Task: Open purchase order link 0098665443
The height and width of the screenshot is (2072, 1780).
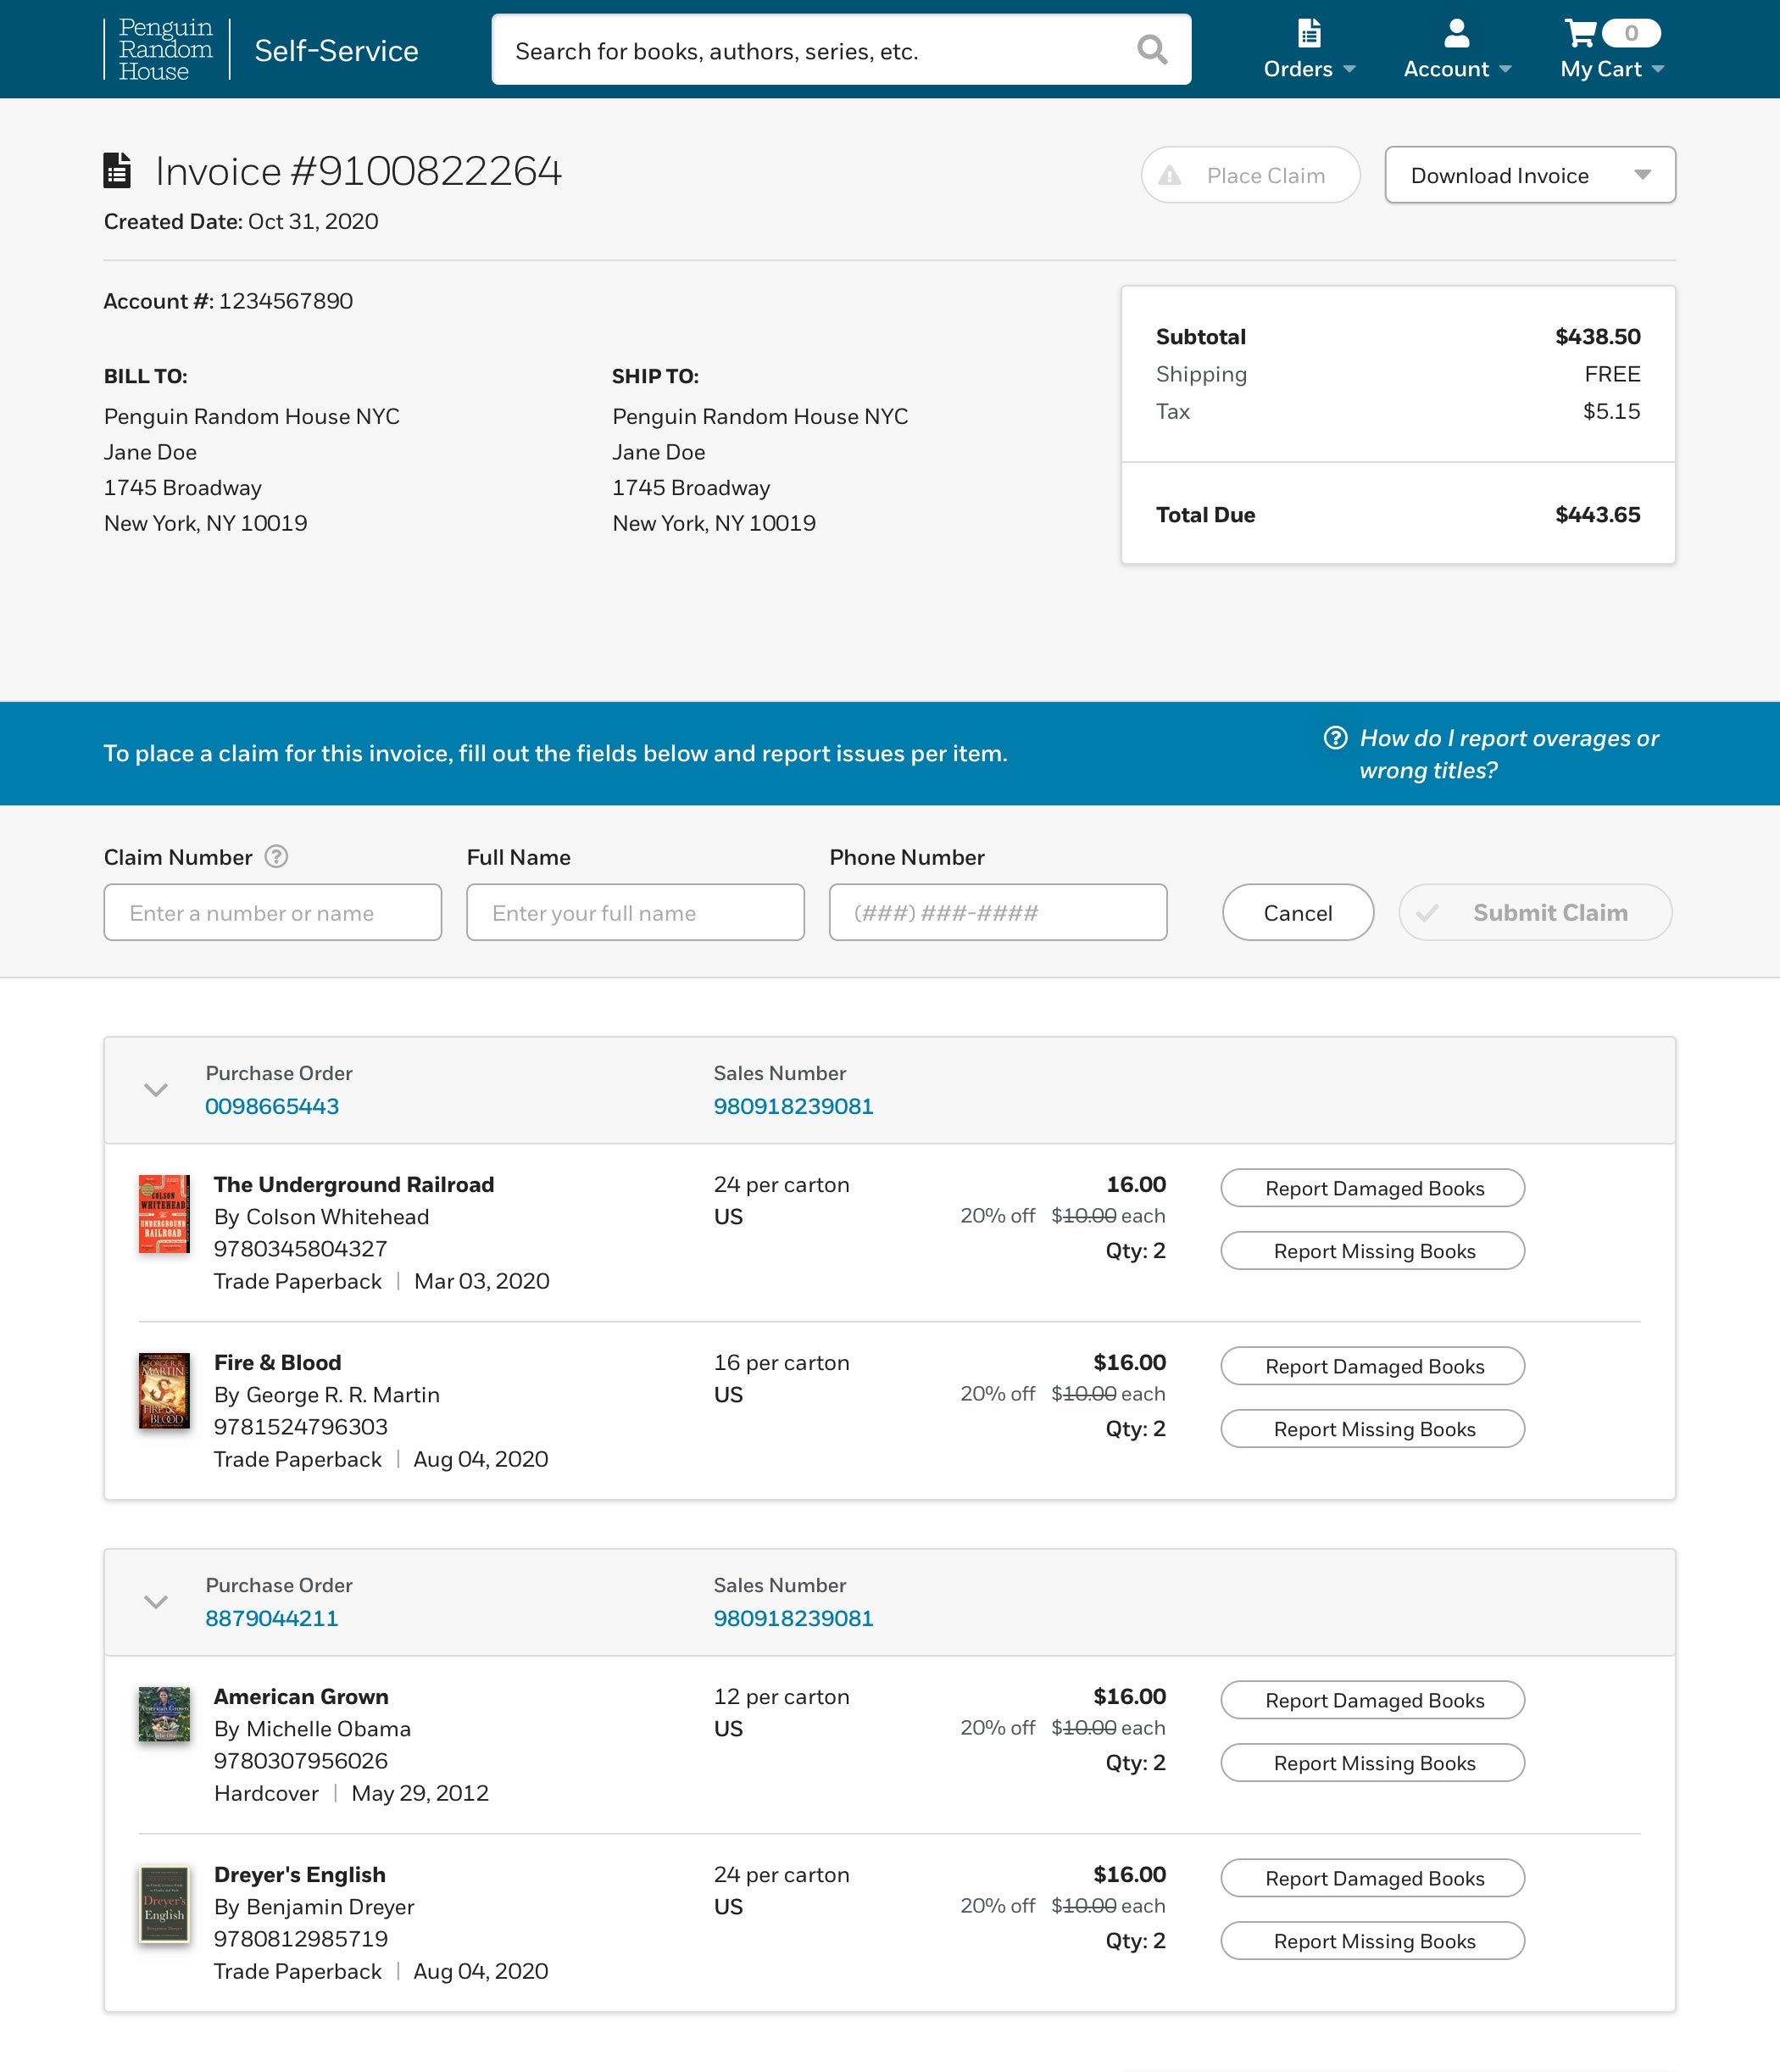Action: [272, 1106]
